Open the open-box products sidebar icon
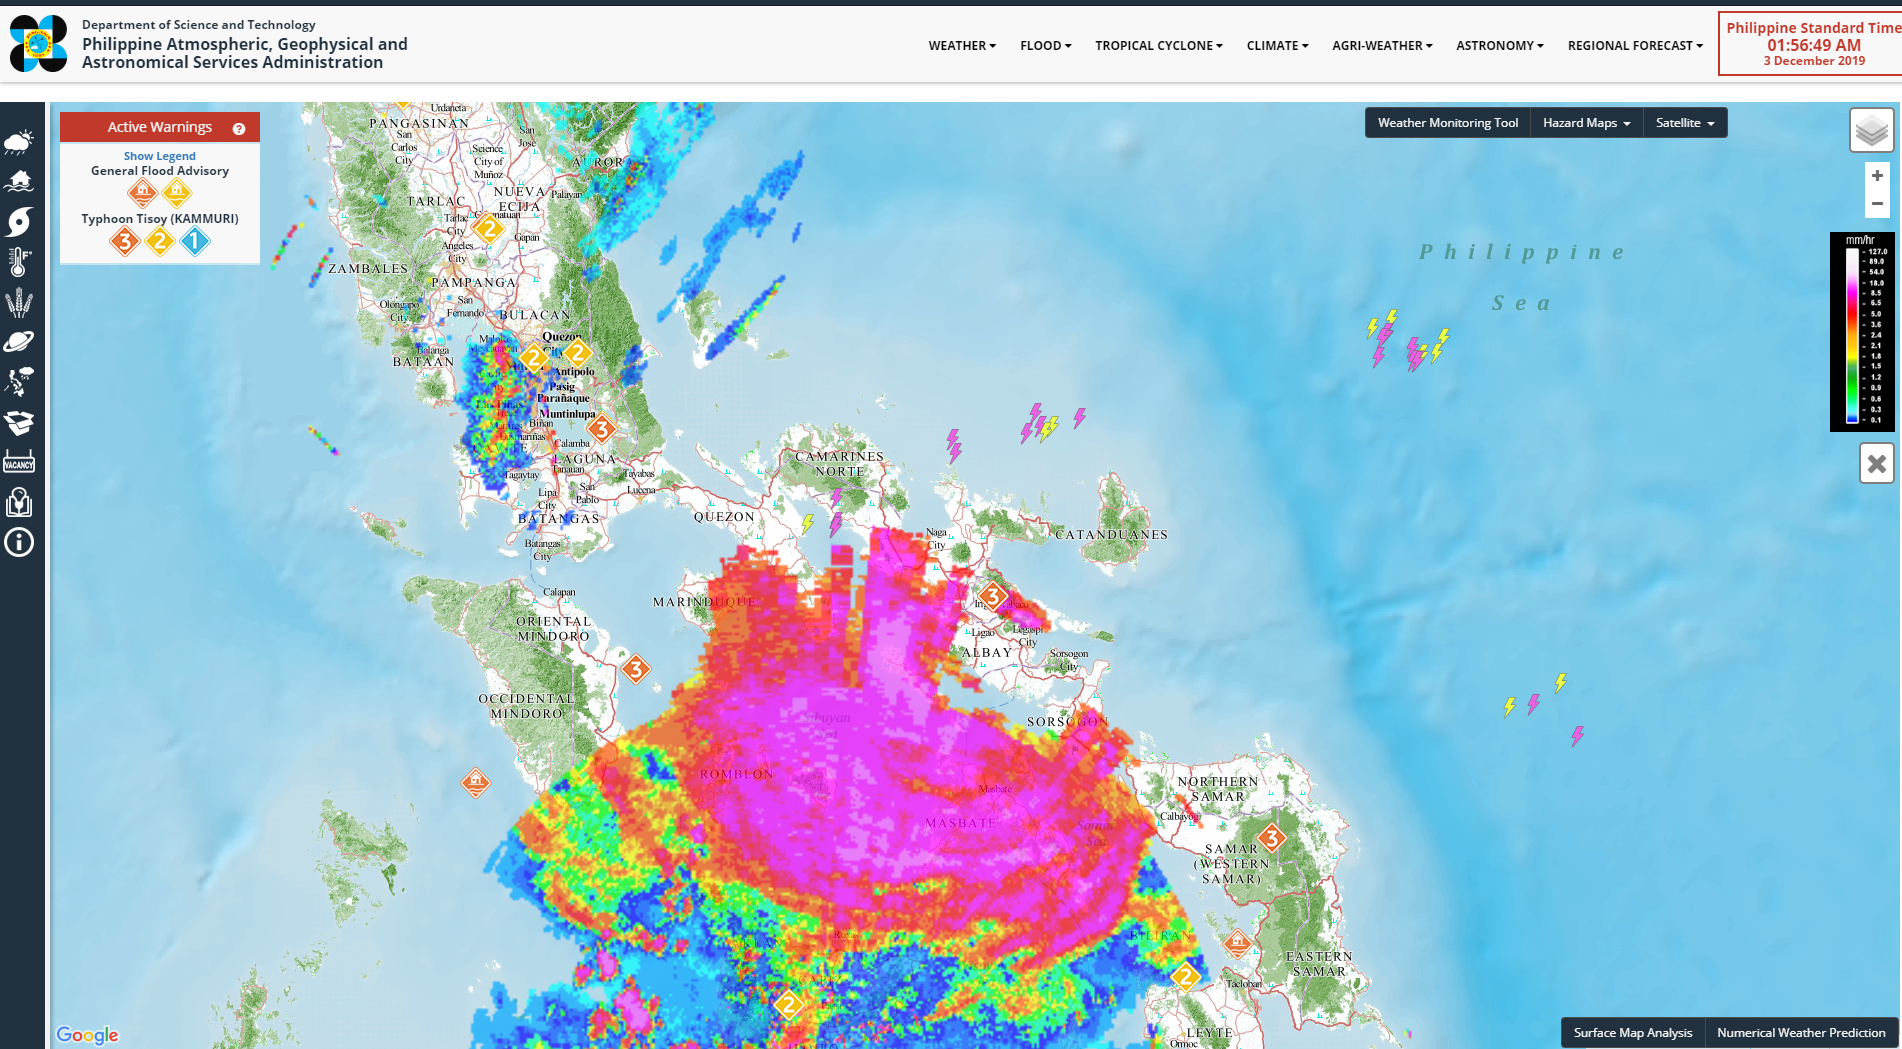Viewport: 1902px width, 1049px height. (19, 422)
